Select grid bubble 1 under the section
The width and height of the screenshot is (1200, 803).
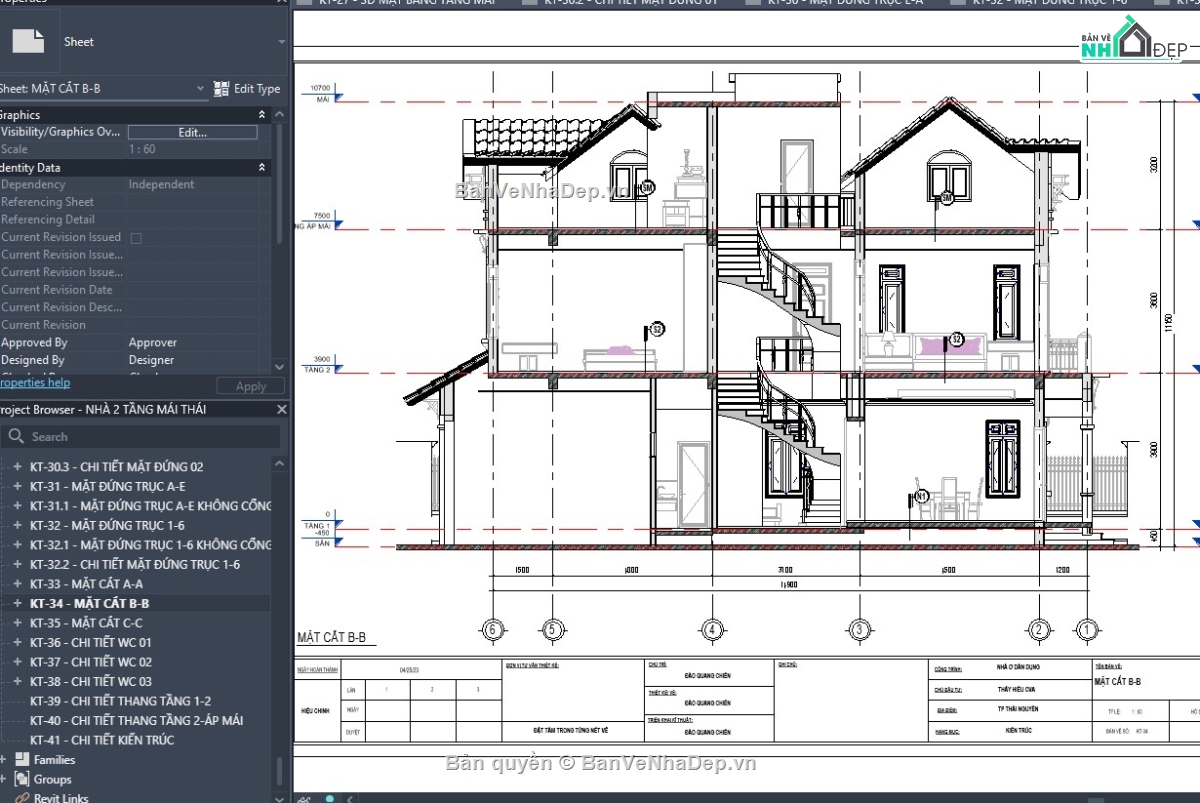[x=1087, y=630]
